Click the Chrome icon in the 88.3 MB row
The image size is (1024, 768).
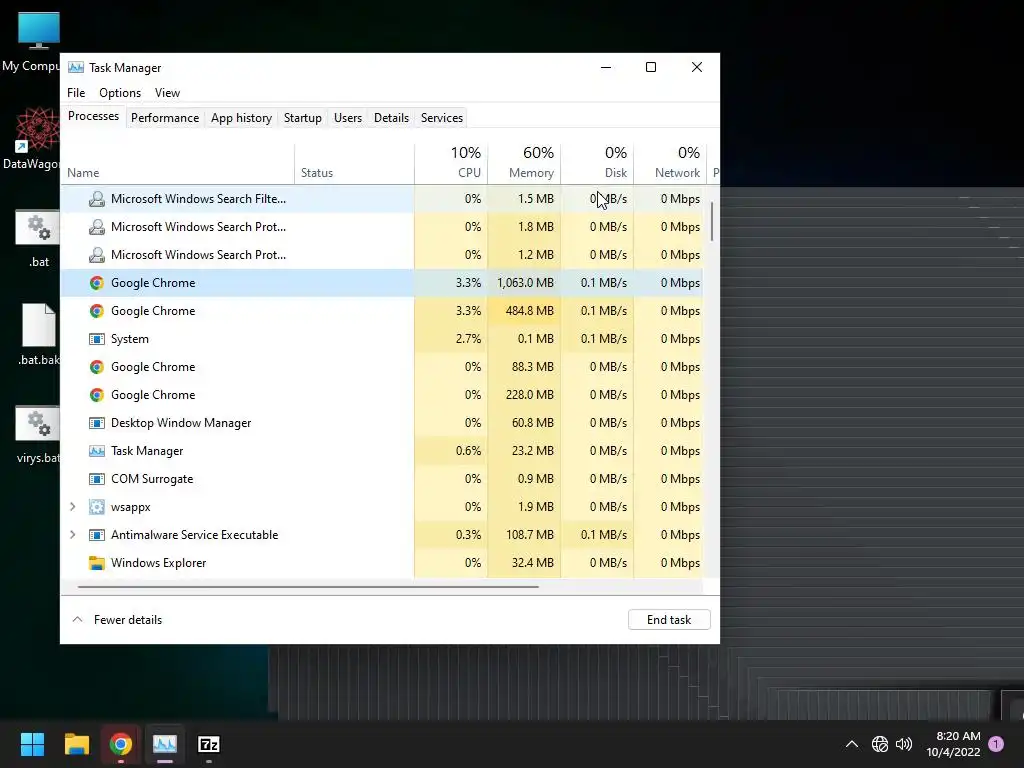97,367
